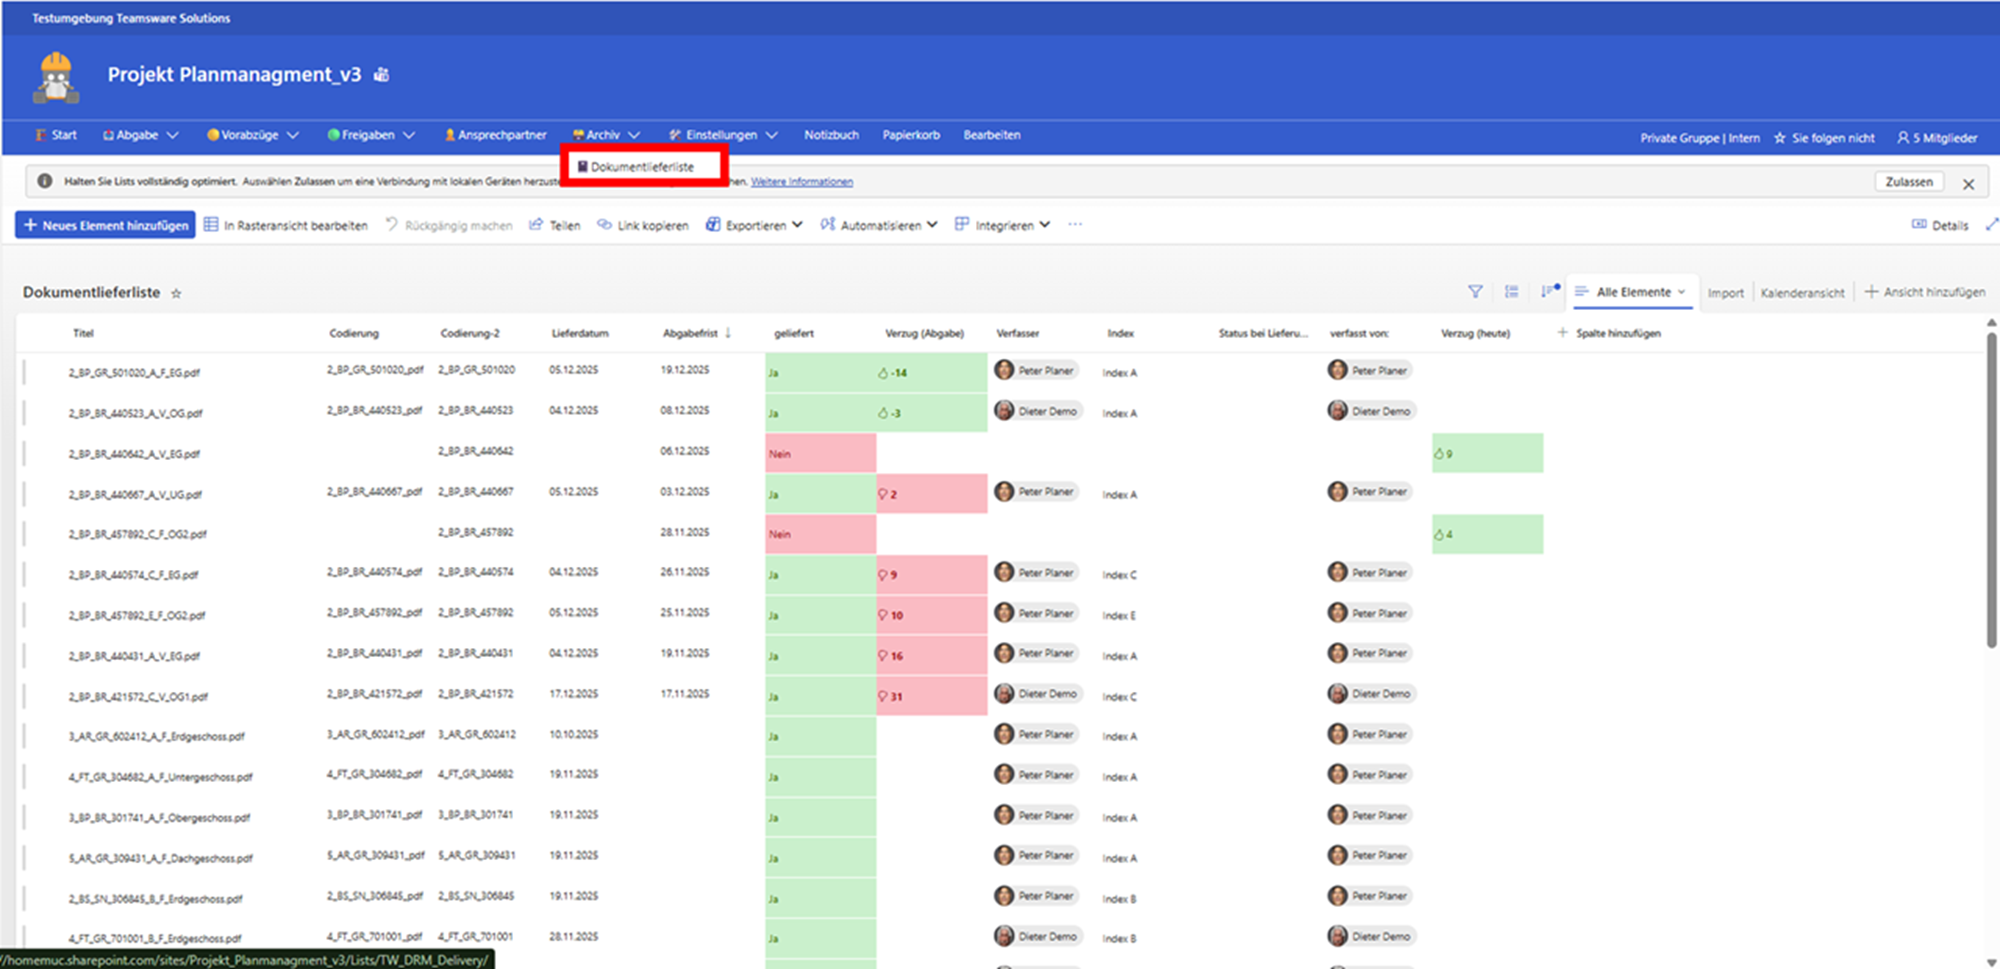Image resolution: width=2000 pixels, height=969 pixels.
Task: Click the expand to full-screen arrow icon
Action: click(1991, 225)
